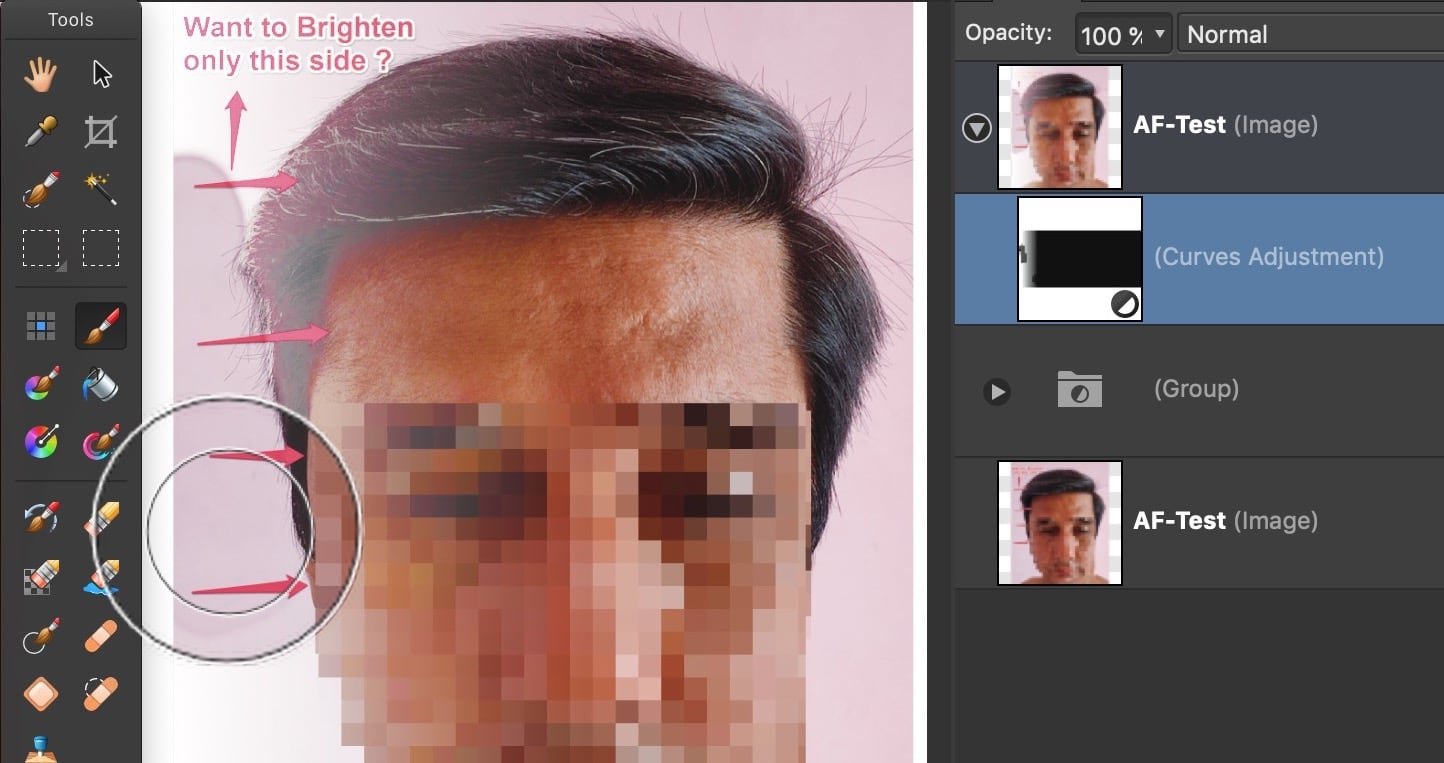This screenshot has width=1444, height=763.
Task: Select the Clone stamp tool
Action: point(41,748)
